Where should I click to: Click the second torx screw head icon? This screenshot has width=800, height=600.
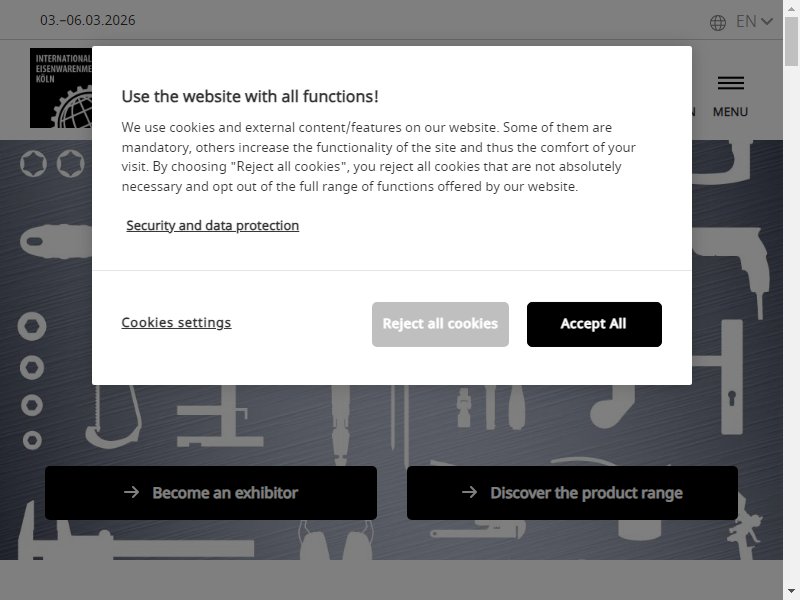70,164
